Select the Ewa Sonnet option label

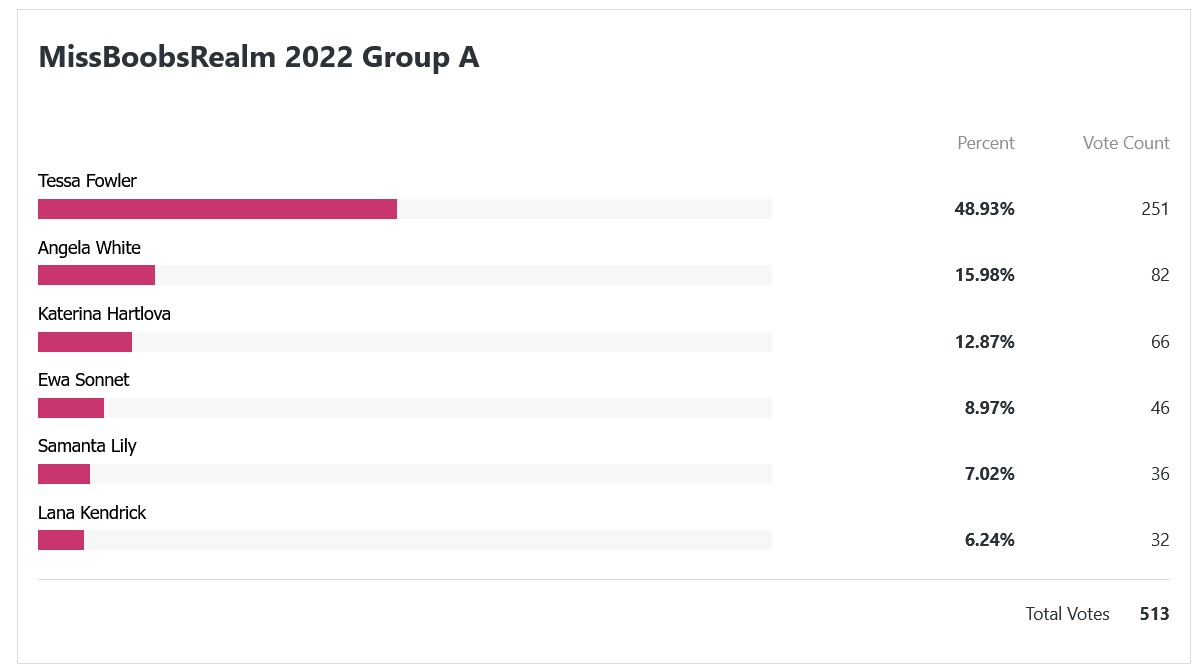(83, 380)
